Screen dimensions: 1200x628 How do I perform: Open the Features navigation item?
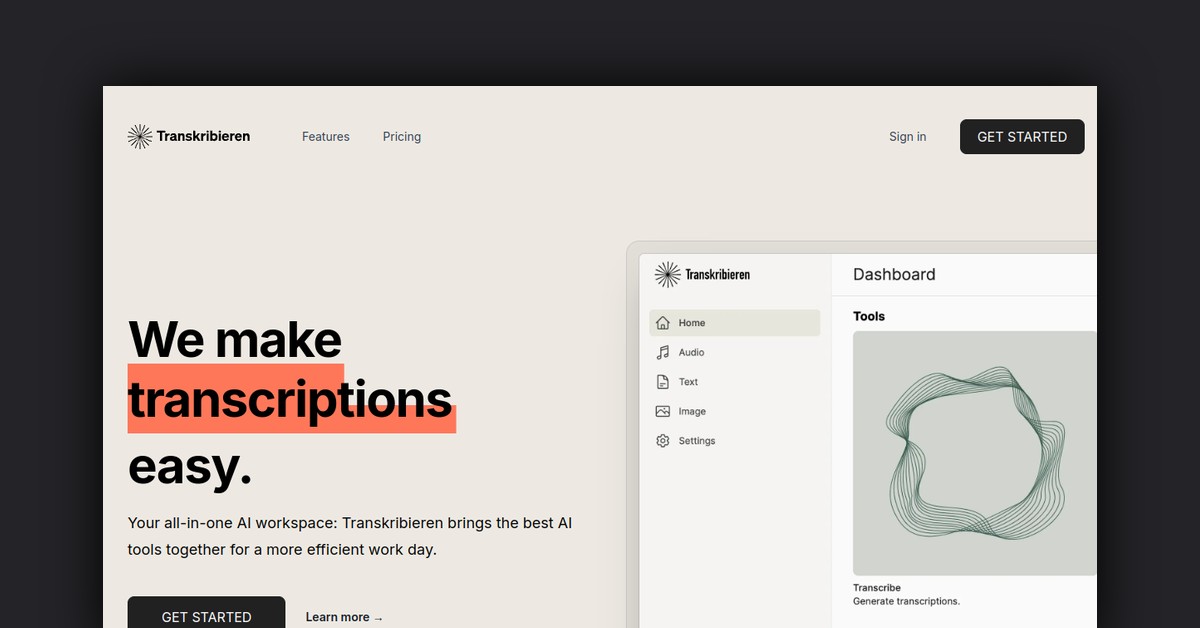coord(326,137)
